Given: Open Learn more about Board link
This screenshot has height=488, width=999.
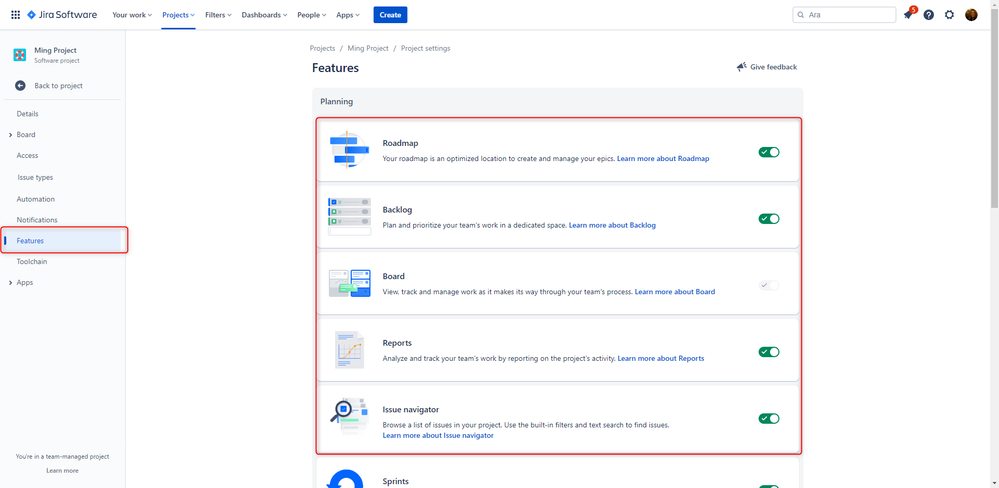Looking at the screenshot, I should 675,292.
